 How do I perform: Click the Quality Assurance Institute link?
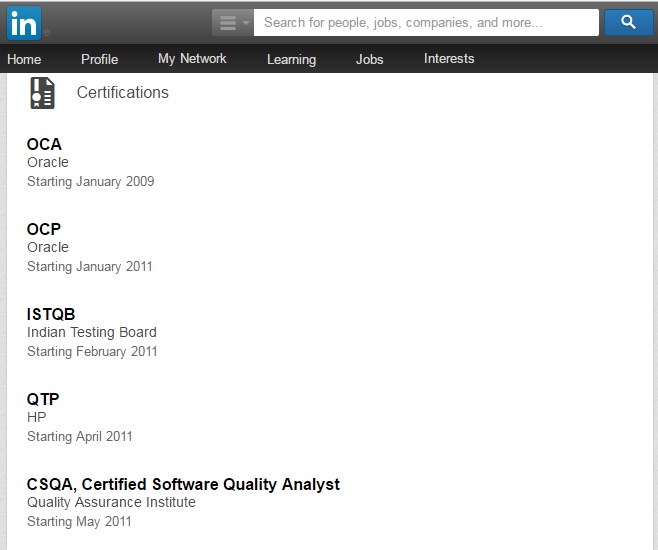point(111,502)
